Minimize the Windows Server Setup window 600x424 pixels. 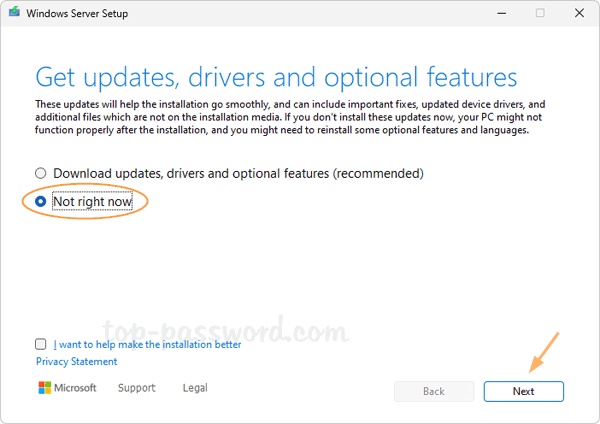pos(502,13)
